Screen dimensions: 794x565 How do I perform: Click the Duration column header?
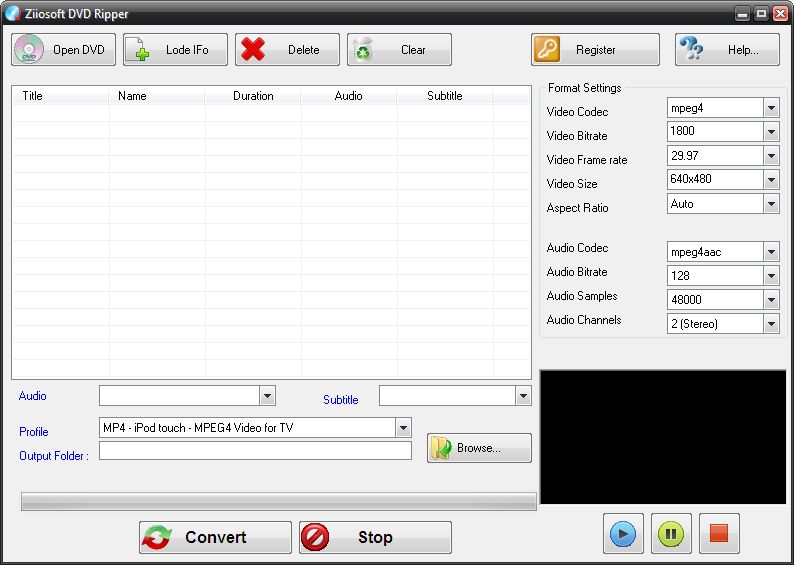point(253,96)
